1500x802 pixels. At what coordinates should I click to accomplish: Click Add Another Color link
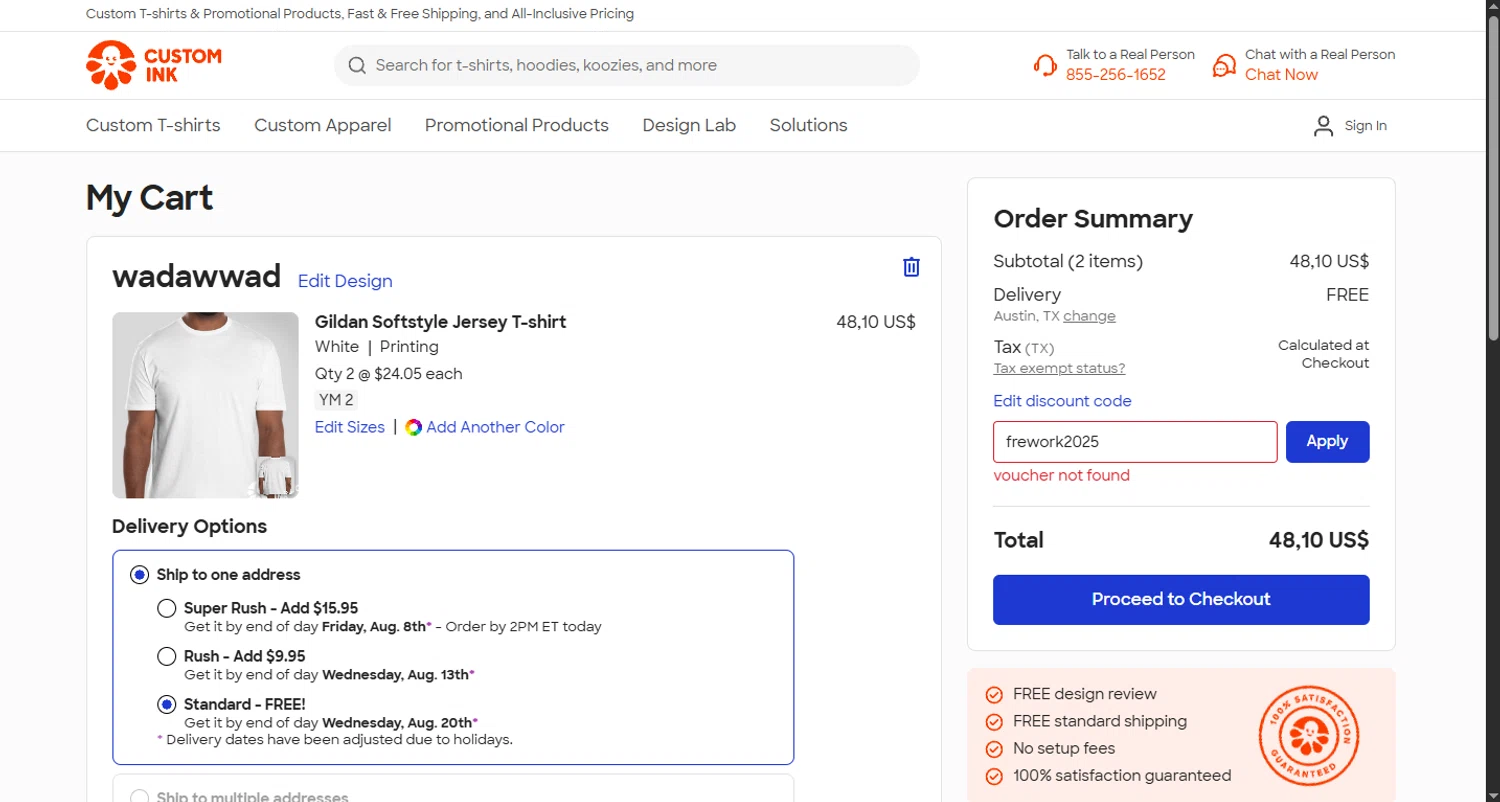click(x=495, y=428)
